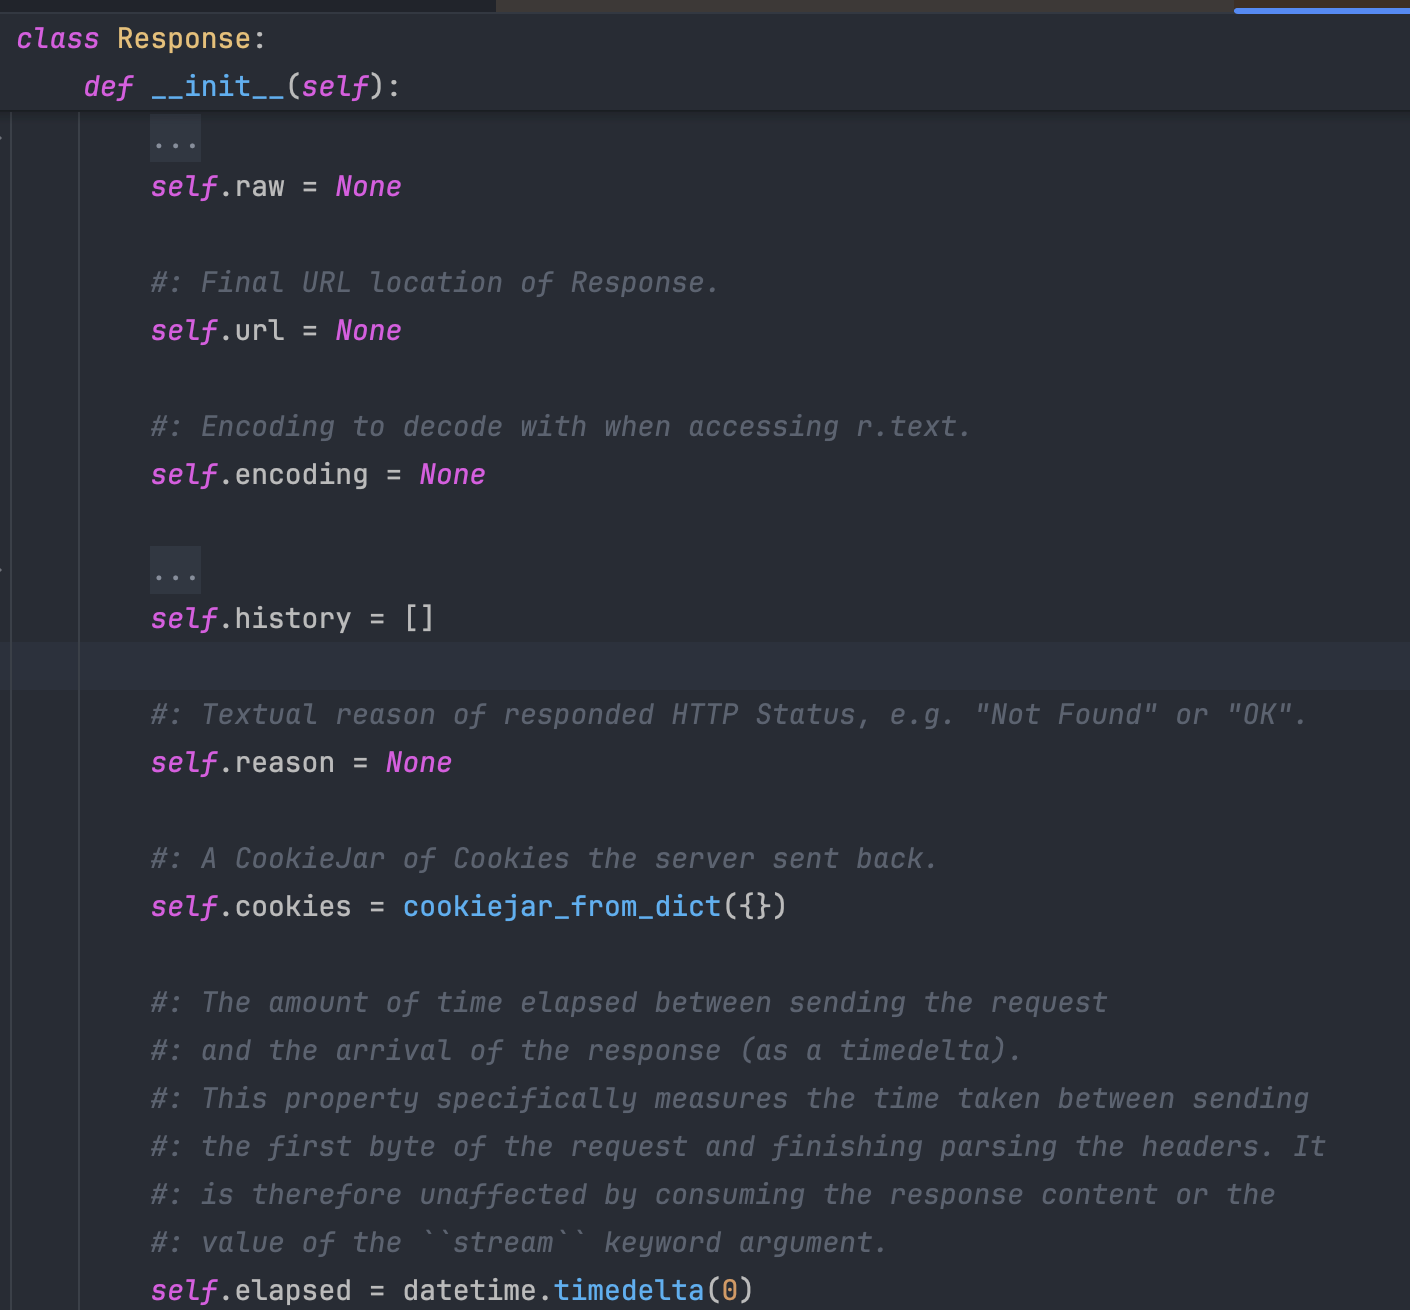Click the empty list brackets after self.history
The height and width of the screenshot is (1310, 1410).
(x=419, y=619)
